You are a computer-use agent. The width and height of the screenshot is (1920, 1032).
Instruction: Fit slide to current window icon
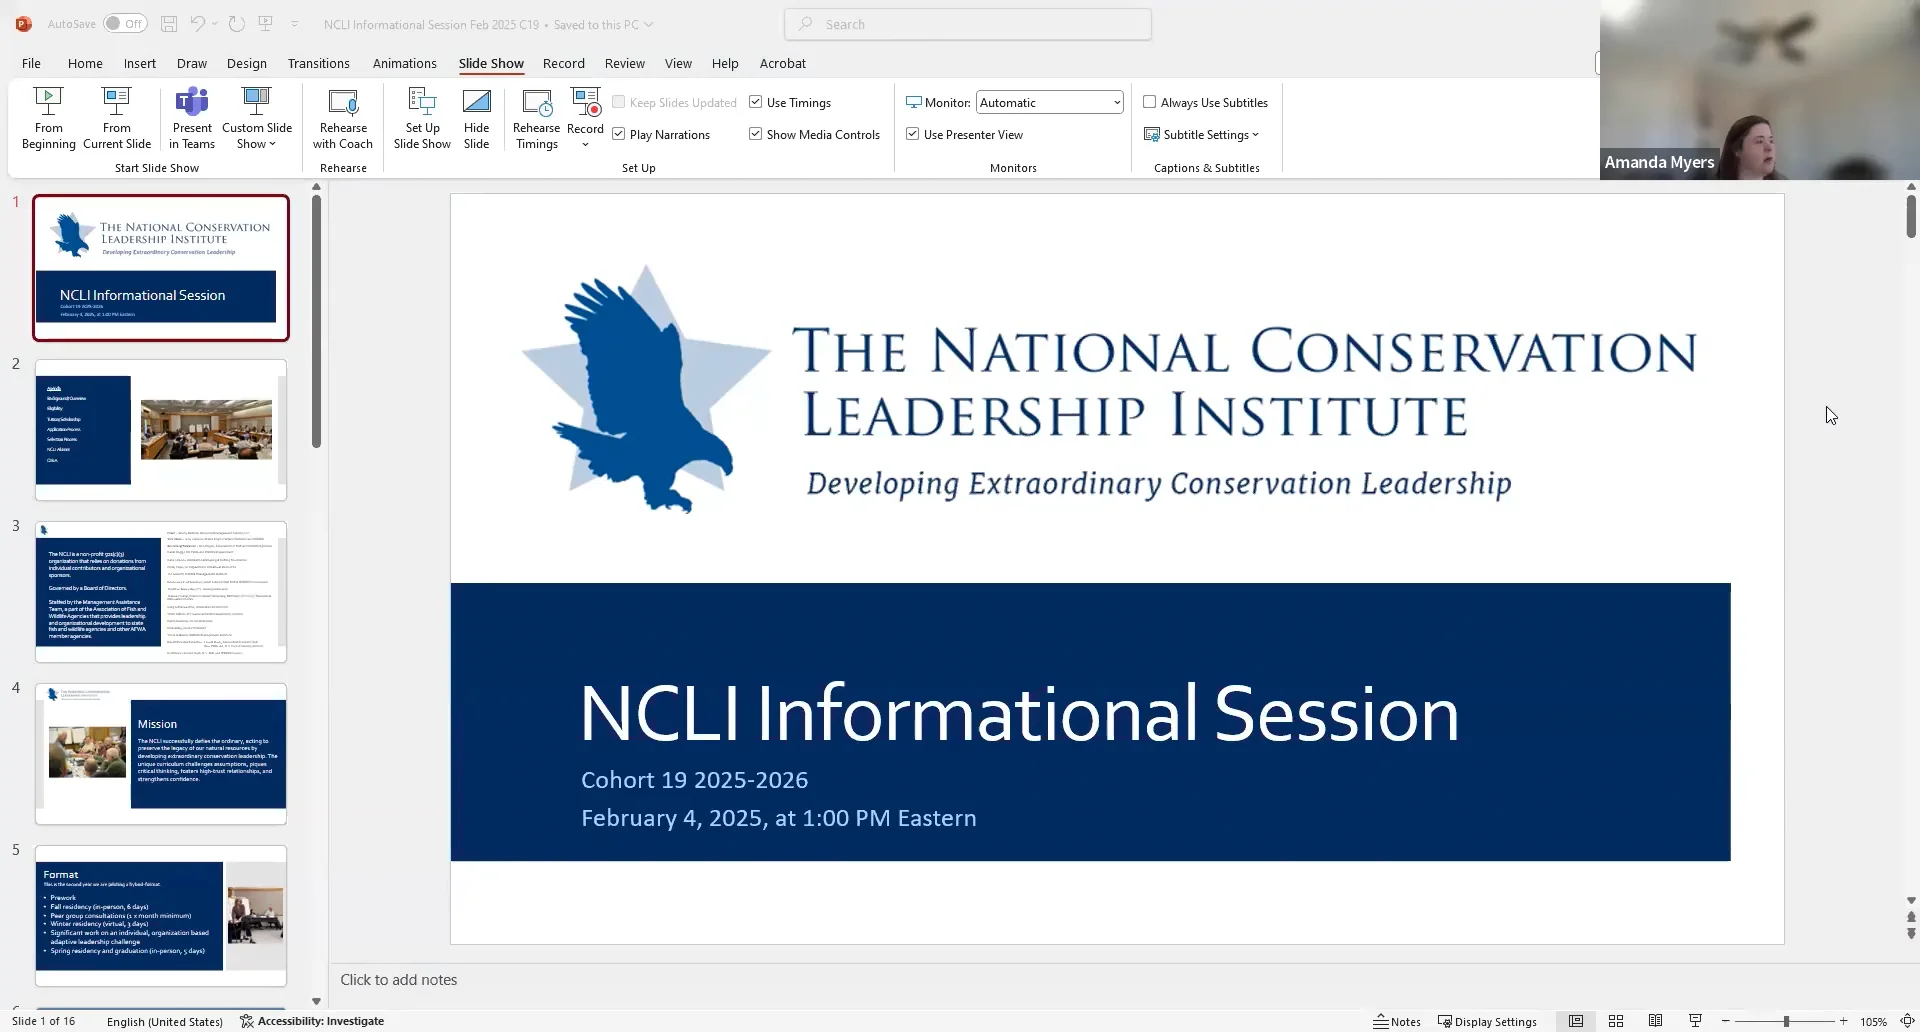point(1907,1021)
